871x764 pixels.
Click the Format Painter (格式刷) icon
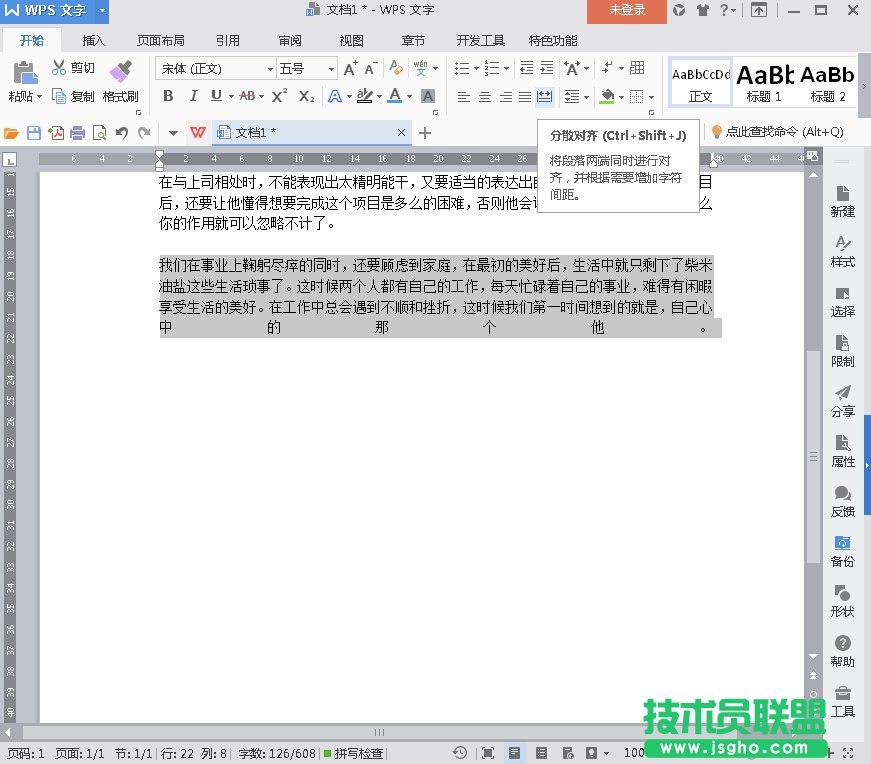tap(120, 72)
